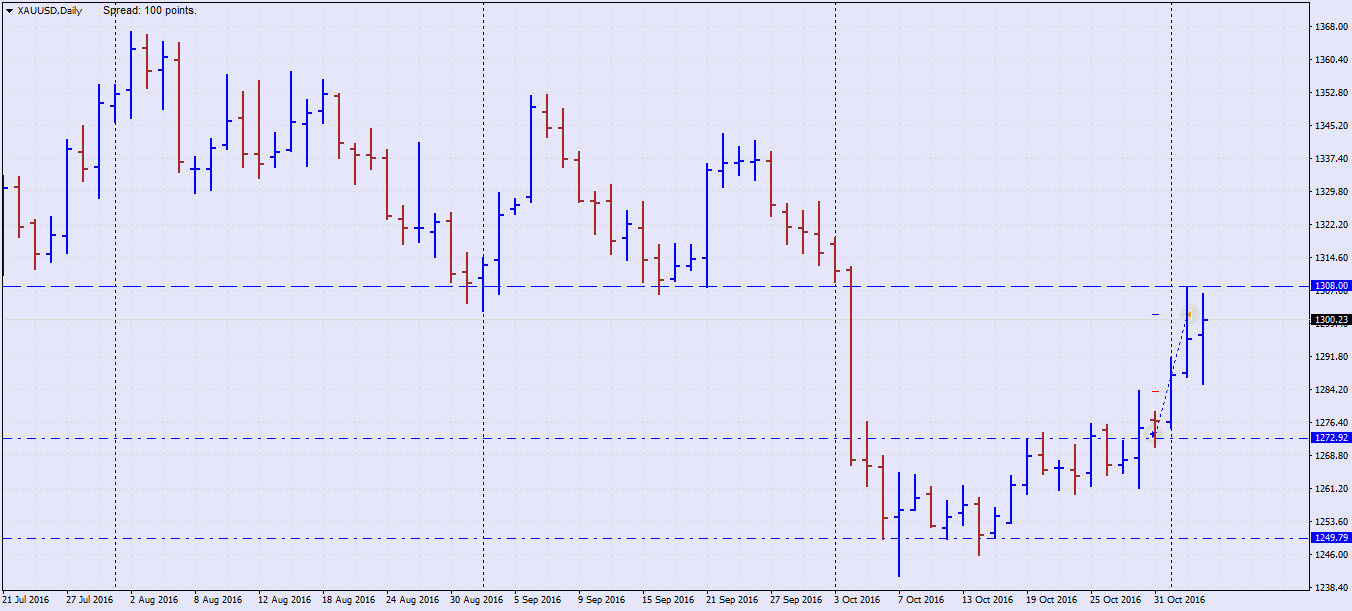Open the triangle dropdown beside XAUUSD,Daily
The width and height of the screenshot is (1352, 611).
pyautogui.click(x=9, y=10)
